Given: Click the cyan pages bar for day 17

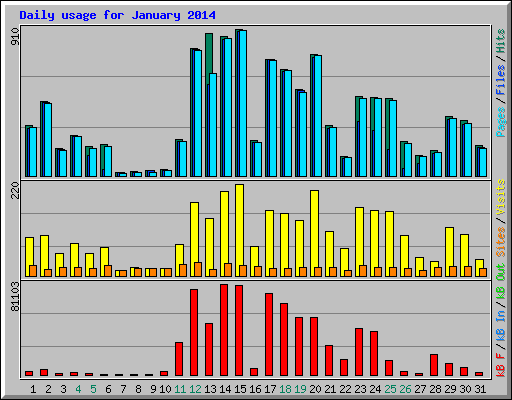Looking at the screenshot, I should pos(273,118).
